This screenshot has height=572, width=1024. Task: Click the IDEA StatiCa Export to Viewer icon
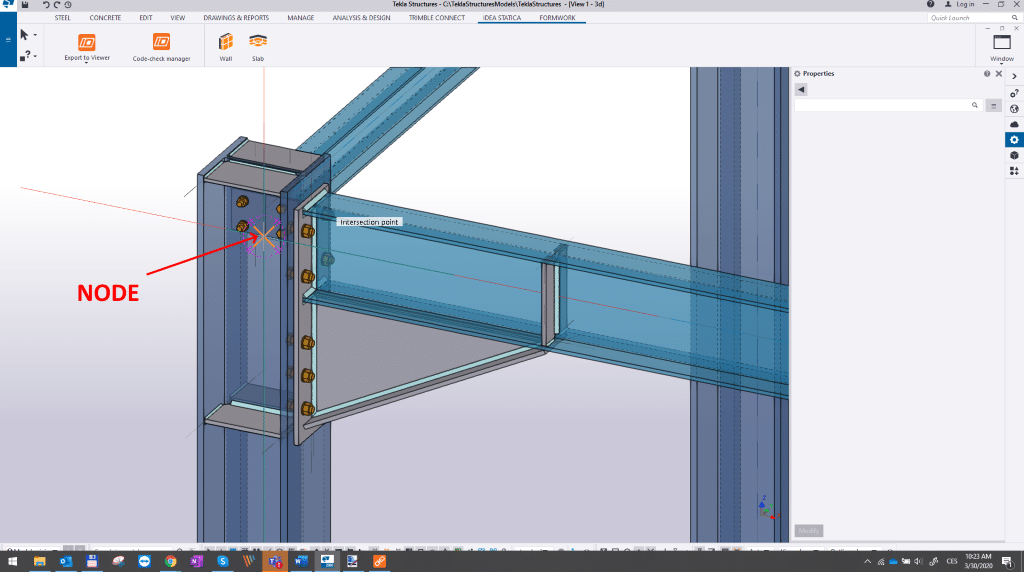point(87,42)
